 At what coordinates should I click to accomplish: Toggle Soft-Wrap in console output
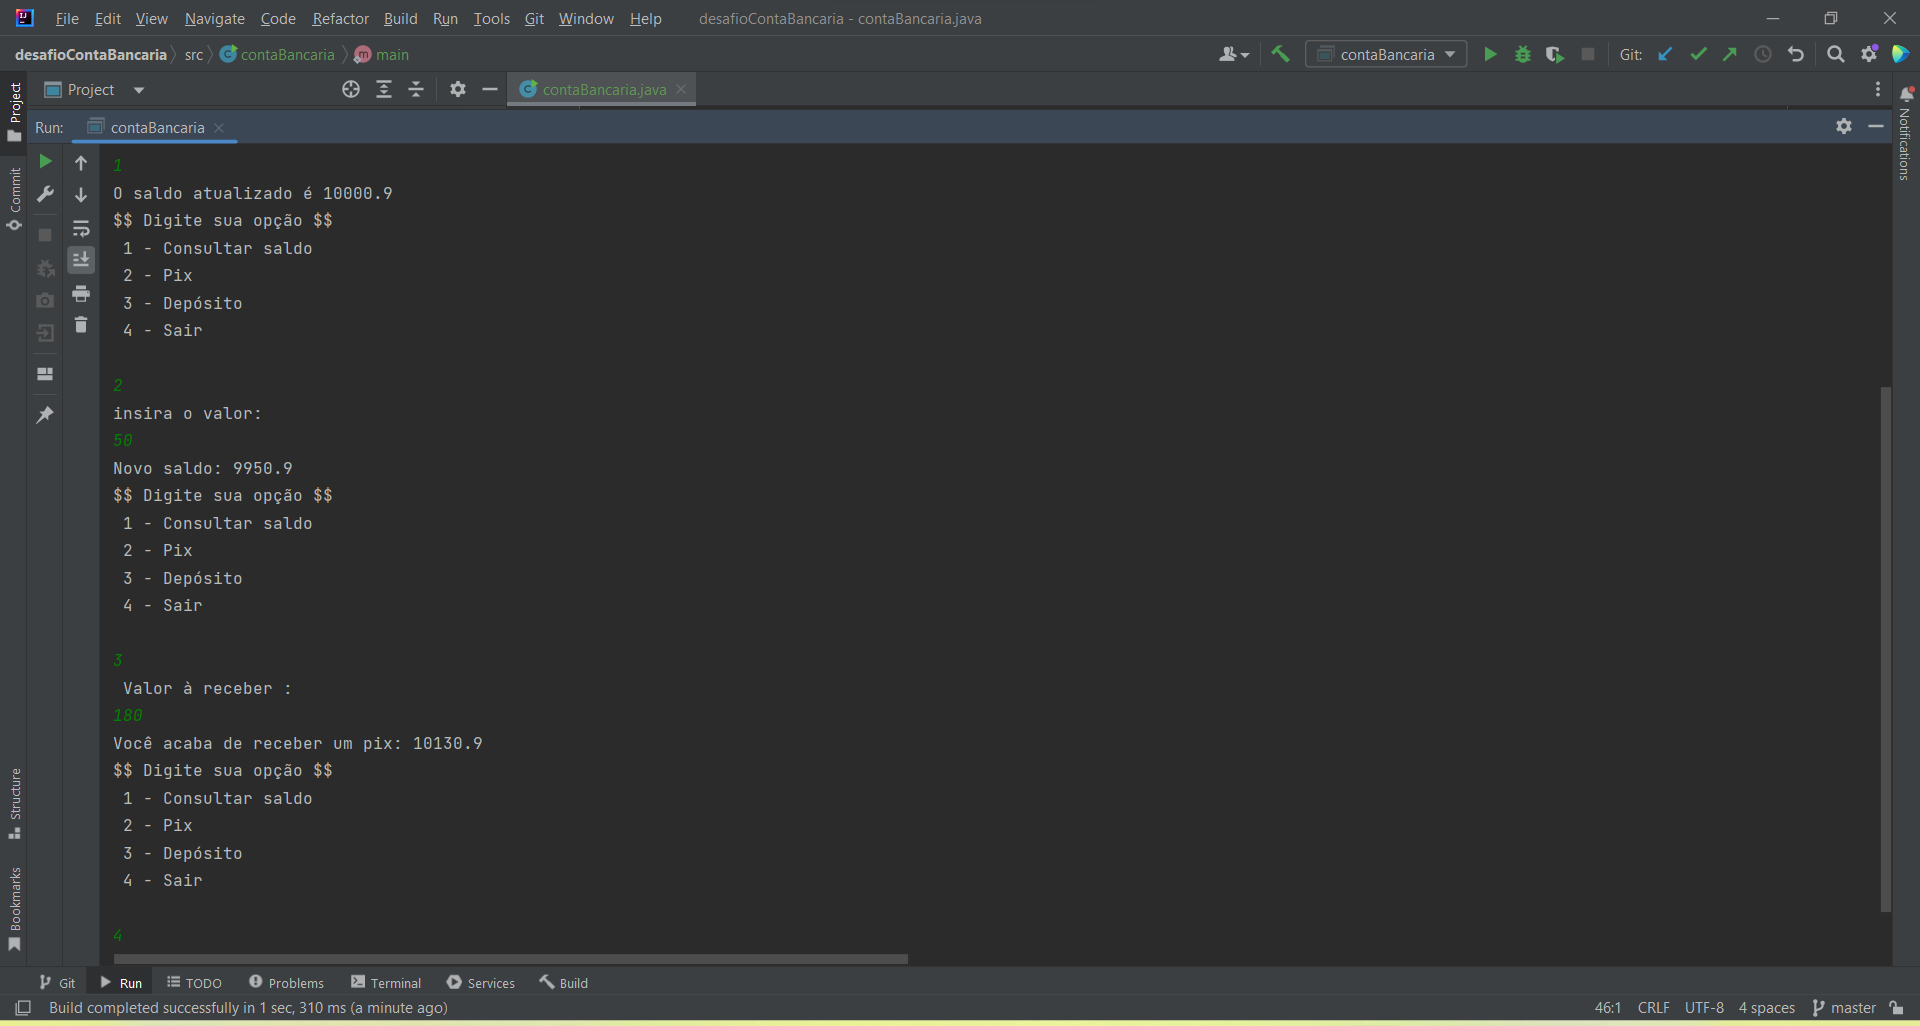[81, 229]
